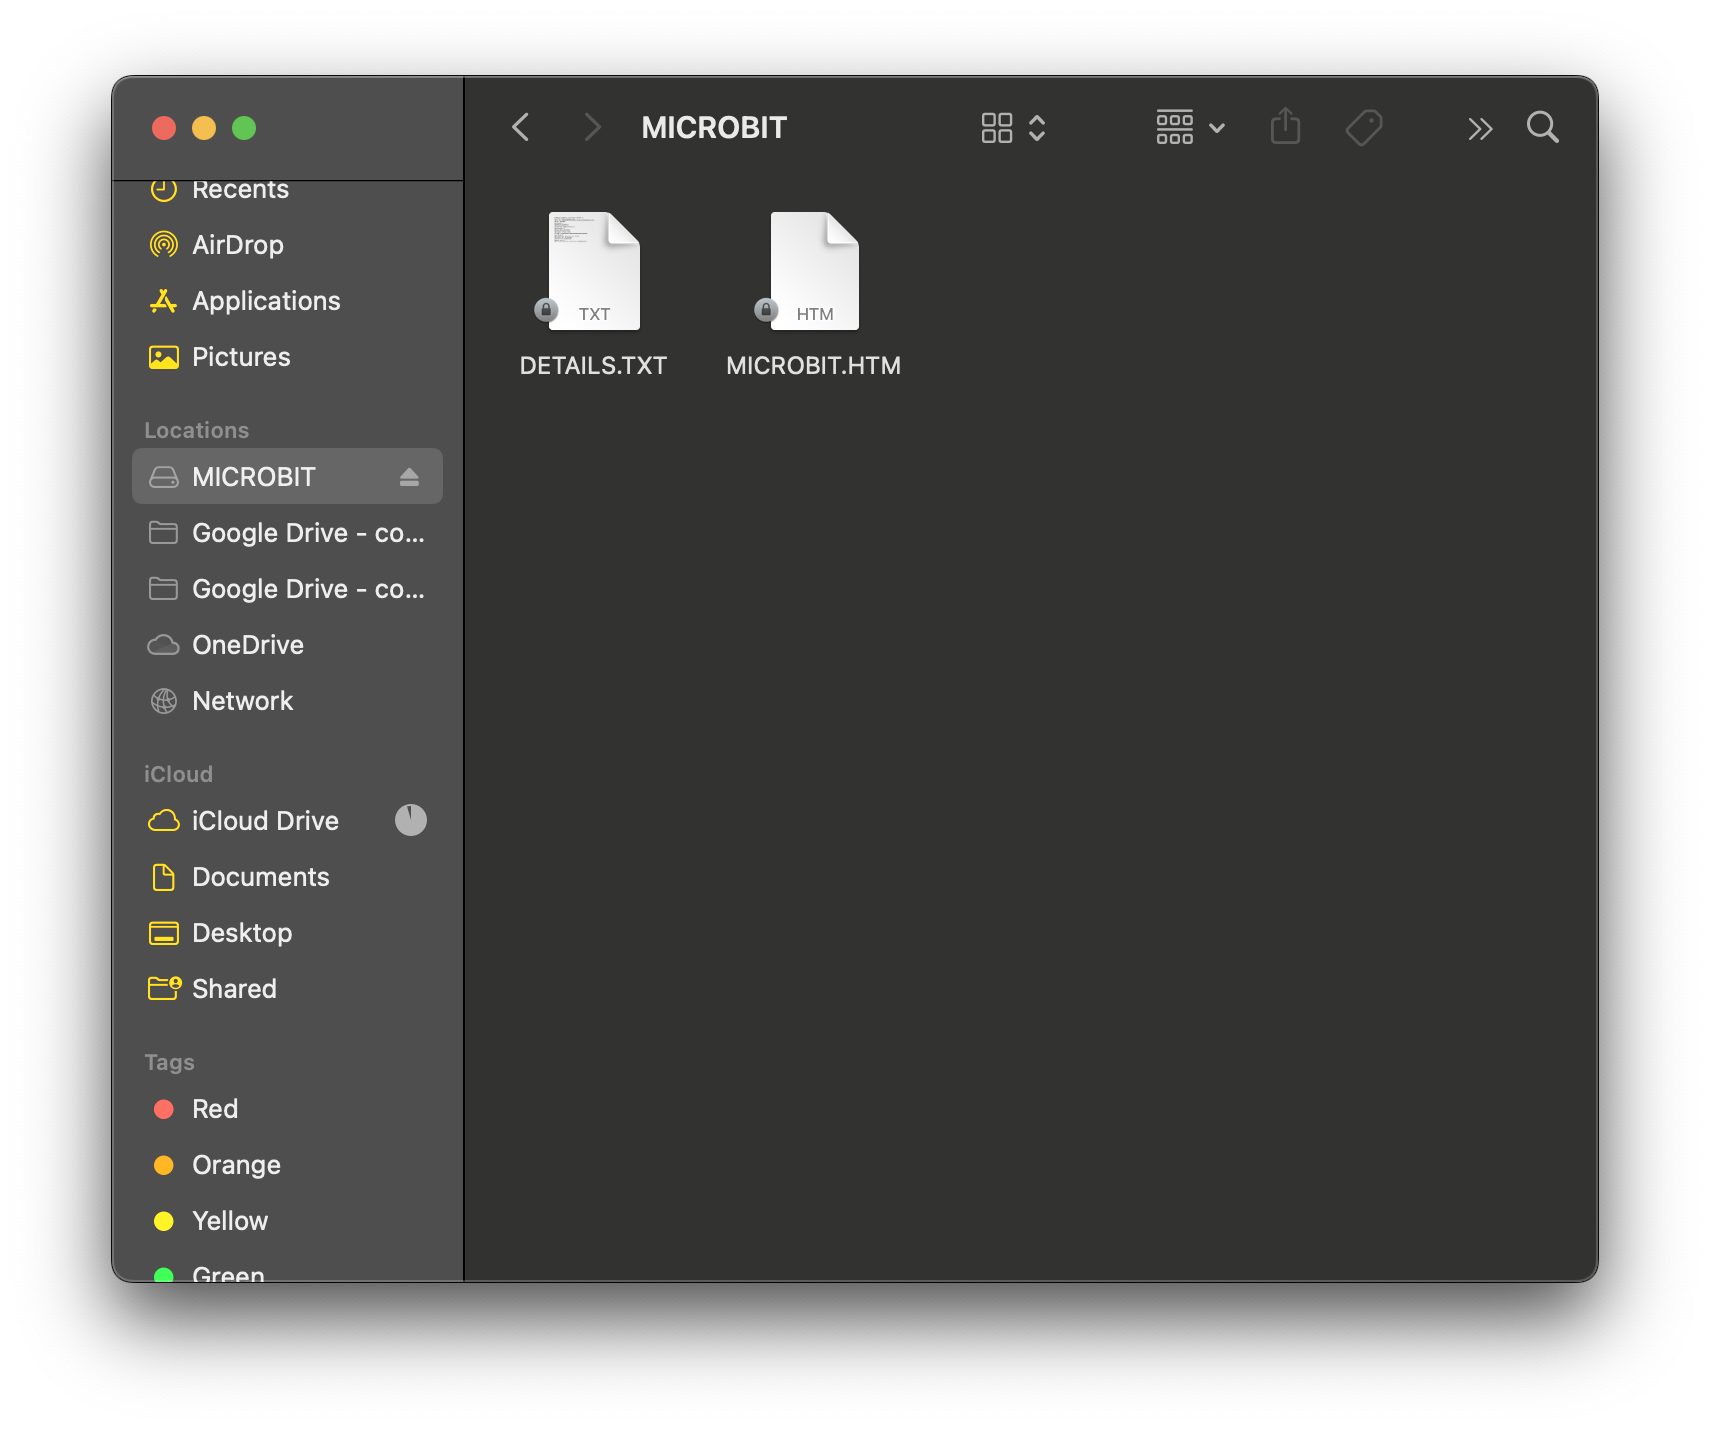Eject the MICROBIT drive
Viewport: 1710px width, 1430px height.
pyautogui.click(x=409, y=477)
